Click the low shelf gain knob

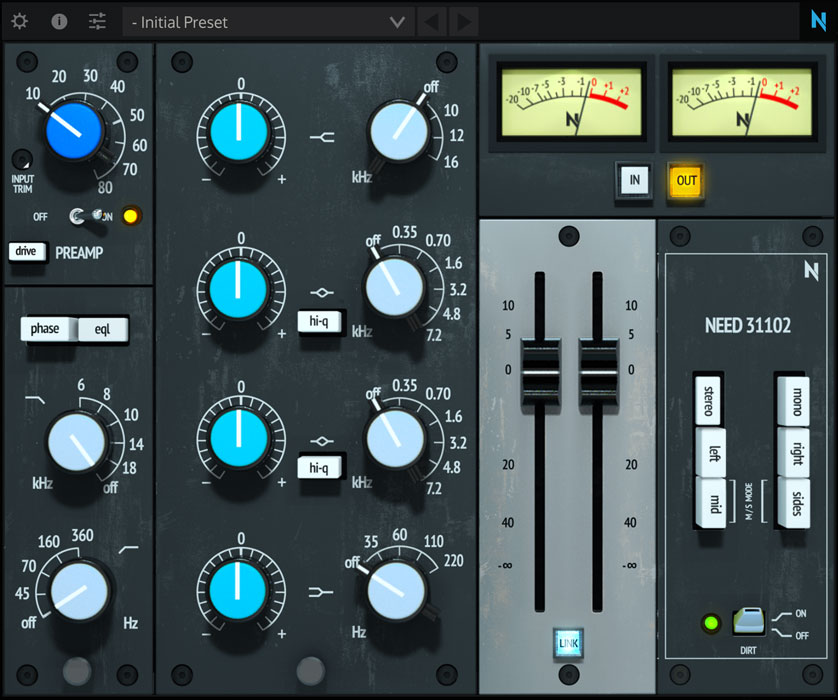point(238,590)
